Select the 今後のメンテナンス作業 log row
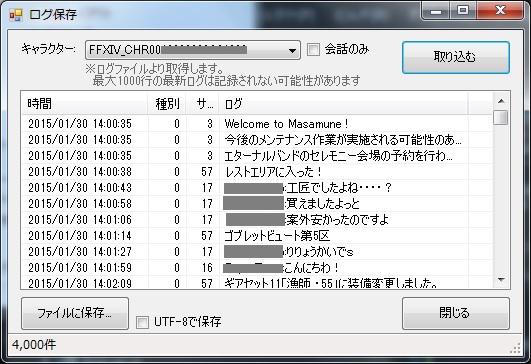 (x=257, y=140)
